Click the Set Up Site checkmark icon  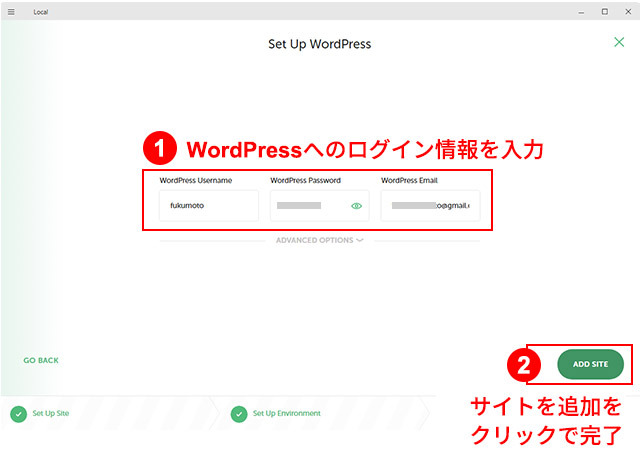(x=18, y=414)
